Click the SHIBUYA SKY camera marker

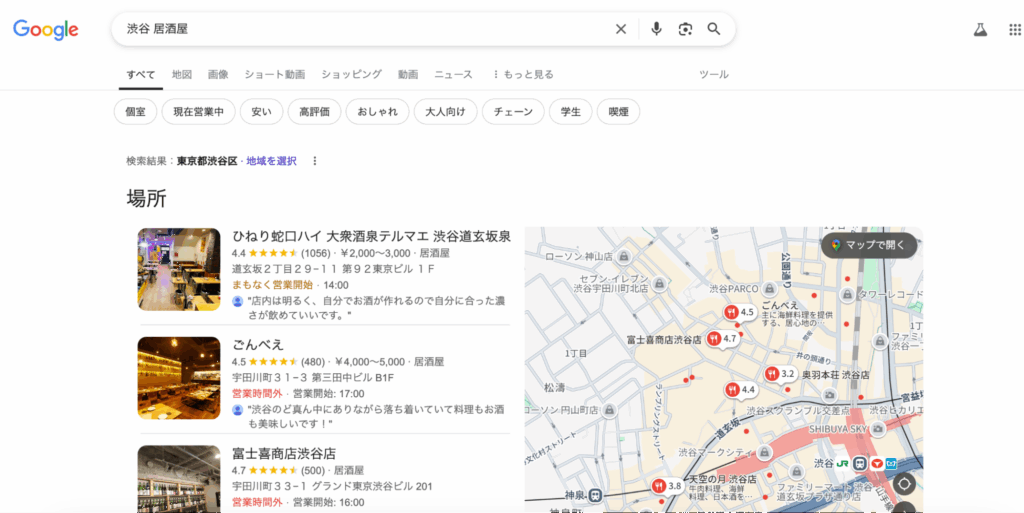click(x=878, y=428)
